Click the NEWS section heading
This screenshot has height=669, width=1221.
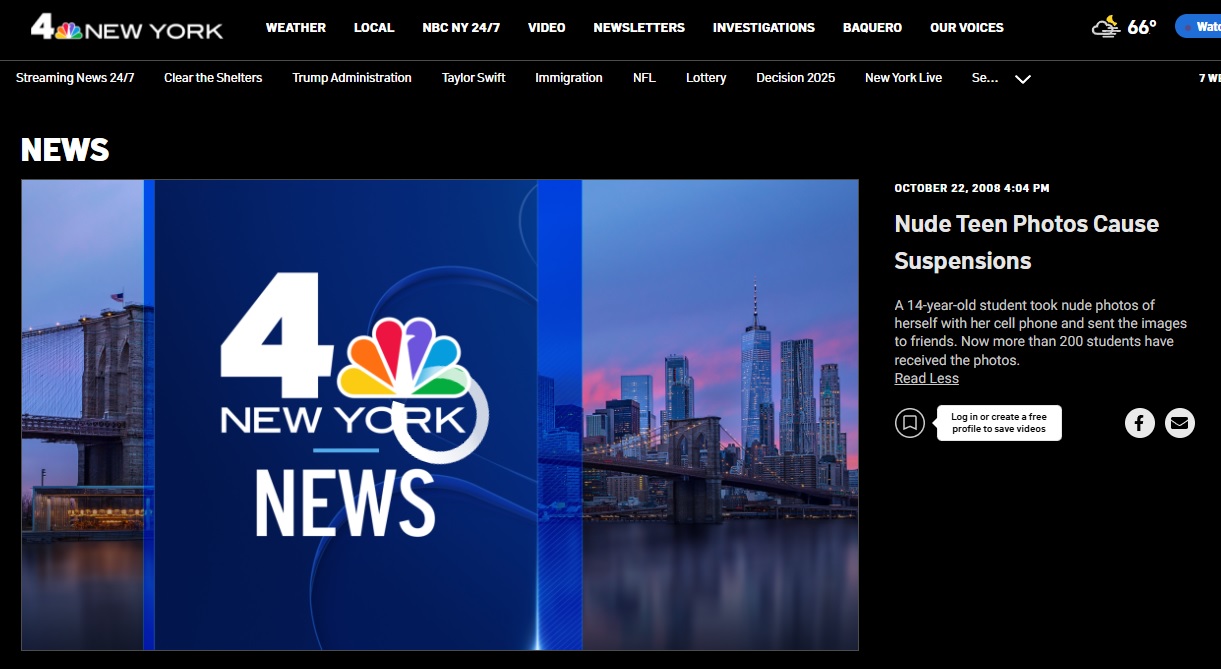(x=65, y=150)
